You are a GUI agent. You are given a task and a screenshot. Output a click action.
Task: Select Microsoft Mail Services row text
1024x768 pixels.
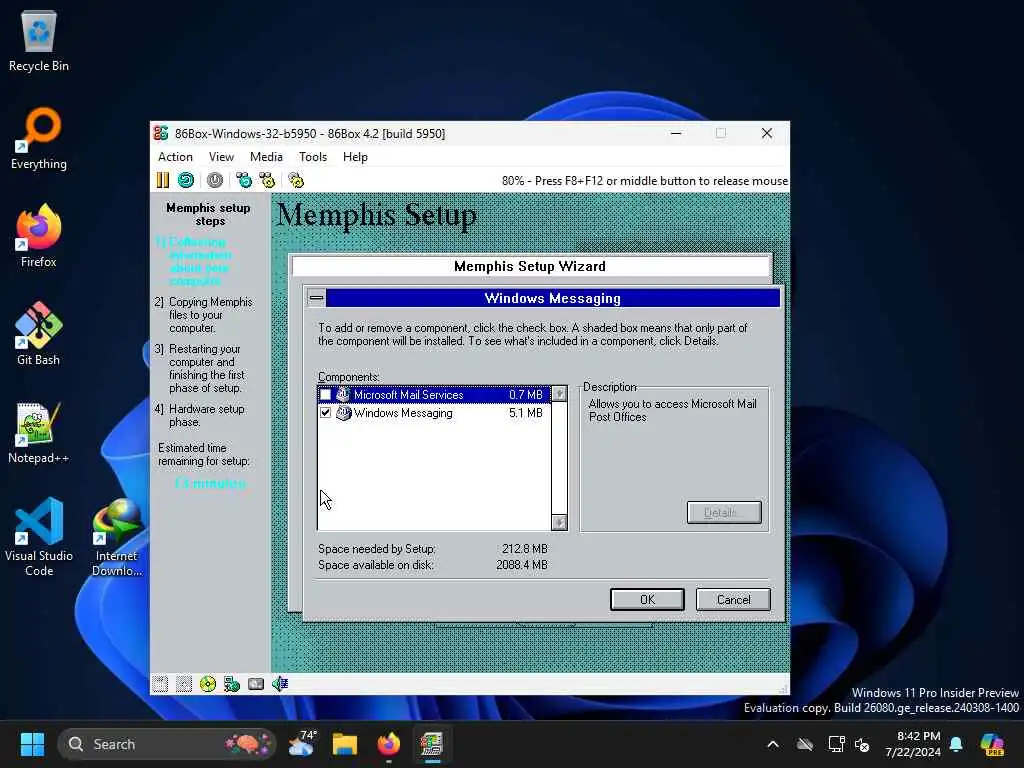coord(408,394)
